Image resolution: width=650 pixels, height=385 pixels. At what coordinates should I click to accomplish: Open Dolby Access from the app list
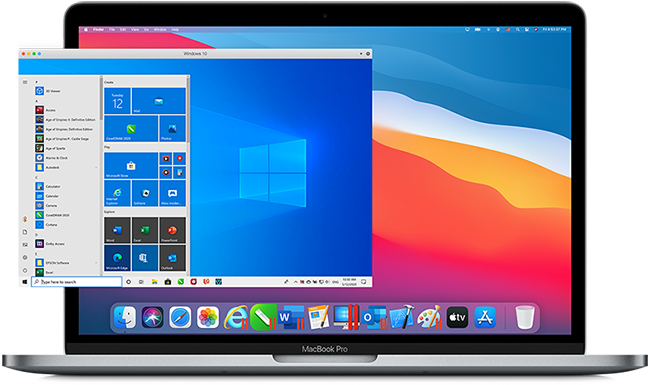click(x=66, y=244)
